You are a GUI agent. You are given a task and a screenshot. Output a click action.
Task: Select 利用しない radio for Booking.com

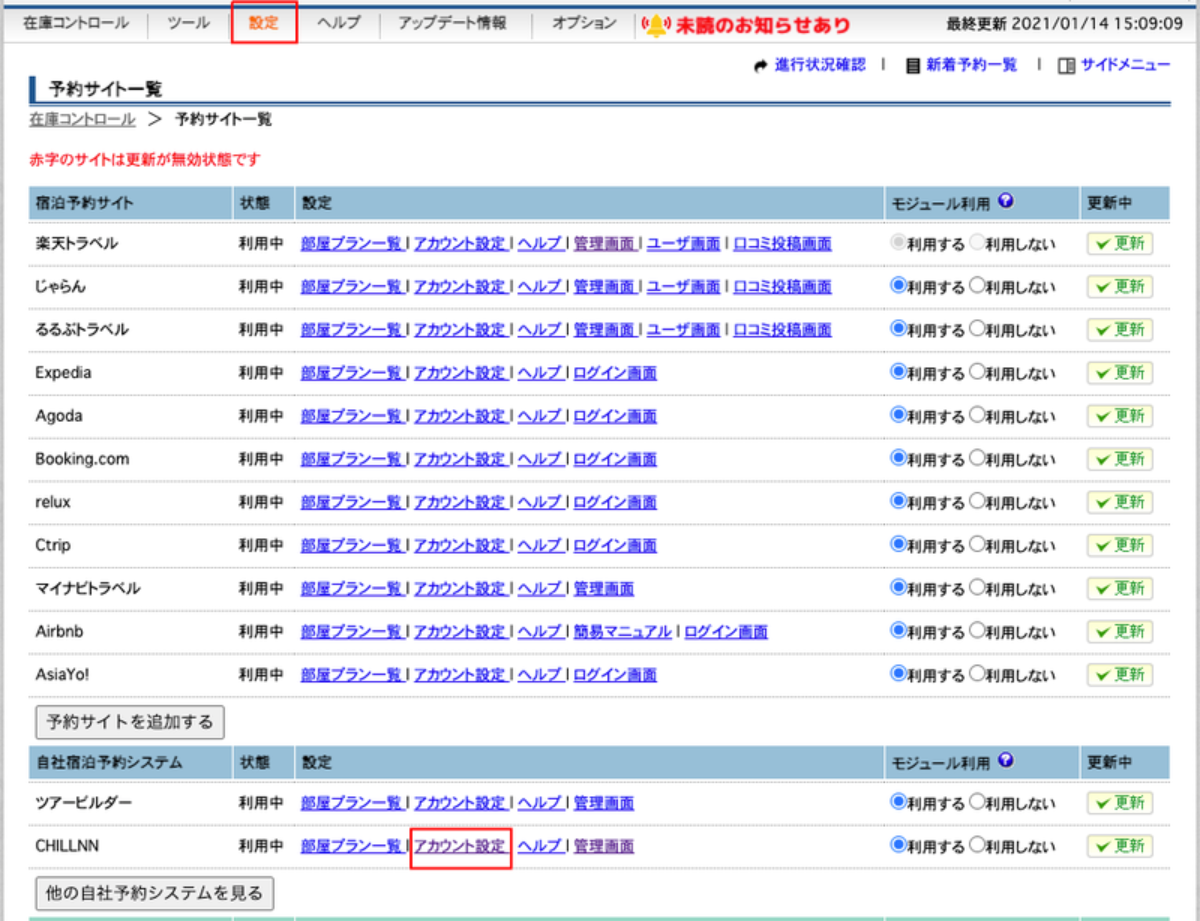point(977,460)
